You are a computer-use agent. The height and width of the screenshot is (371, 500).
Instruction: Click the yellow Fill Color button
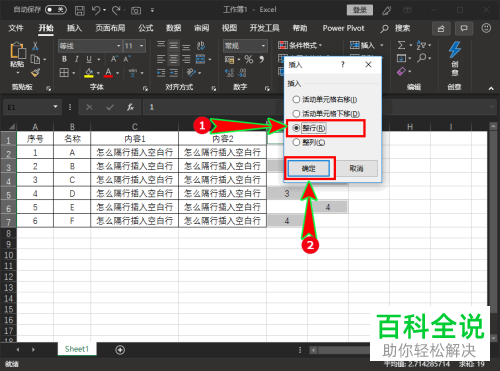(89, 72)
